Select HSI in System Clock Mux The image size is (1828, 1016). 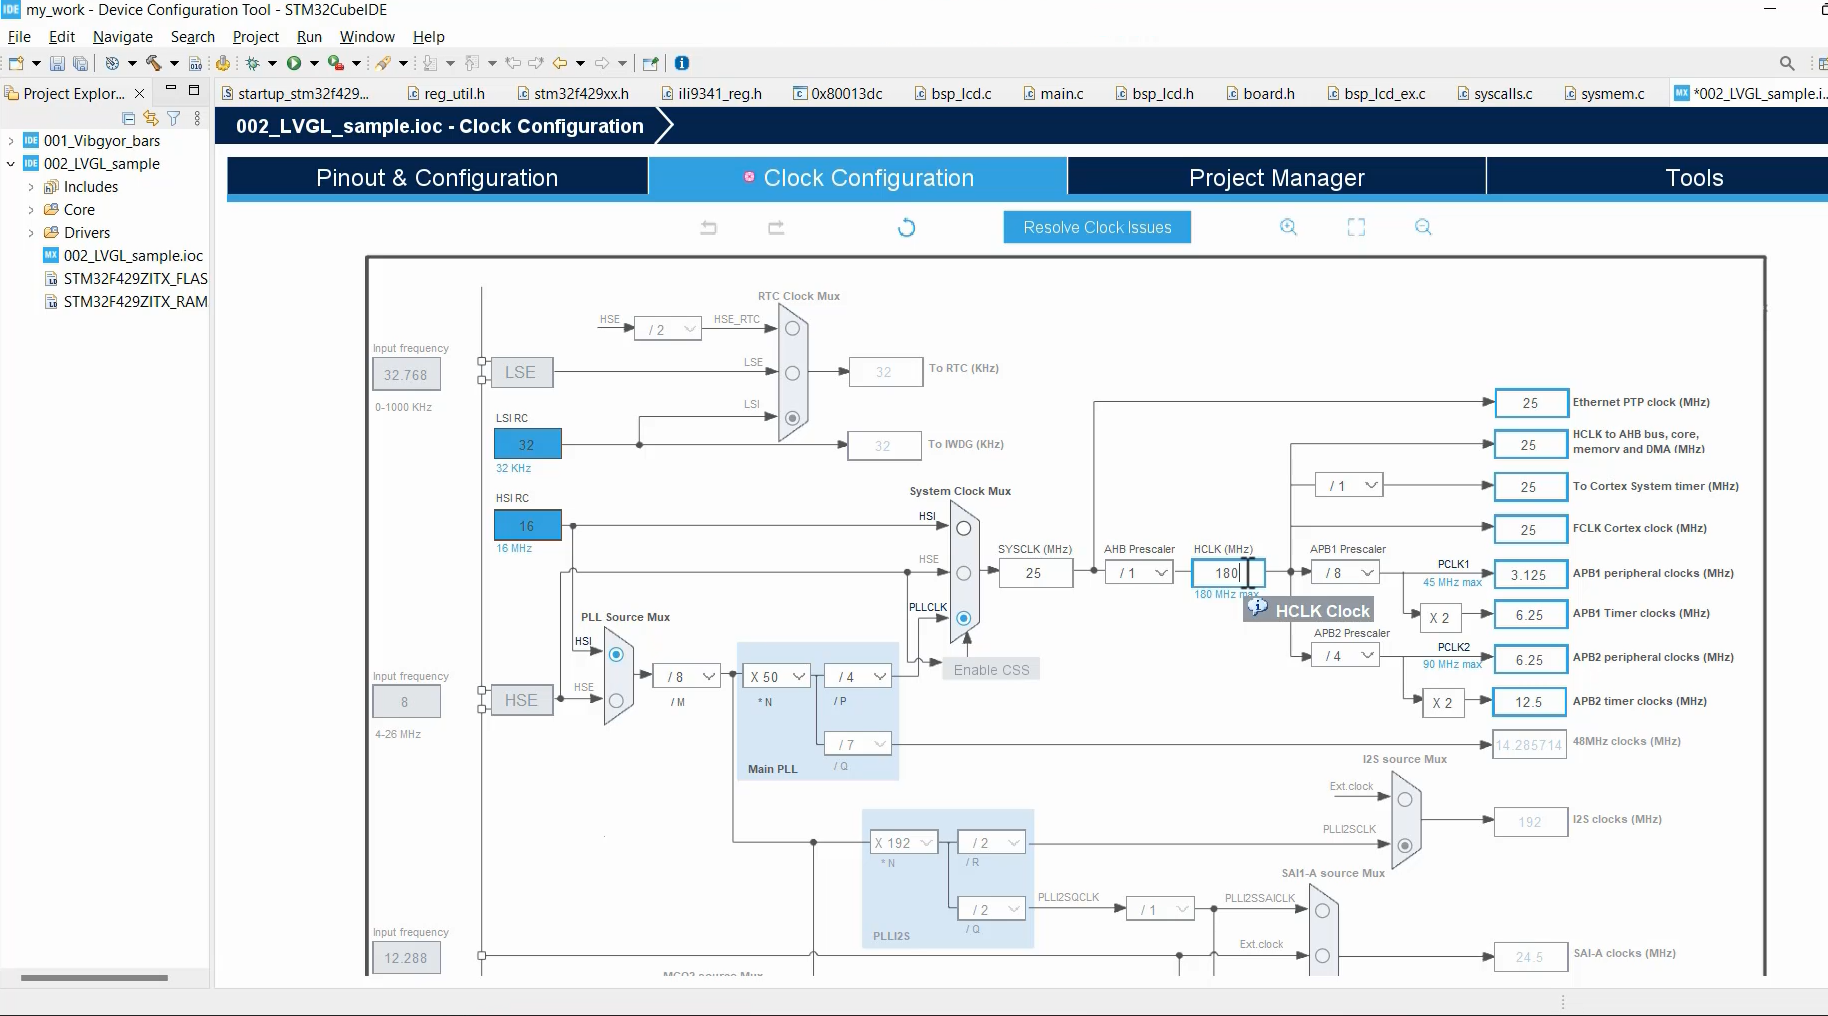963,528
